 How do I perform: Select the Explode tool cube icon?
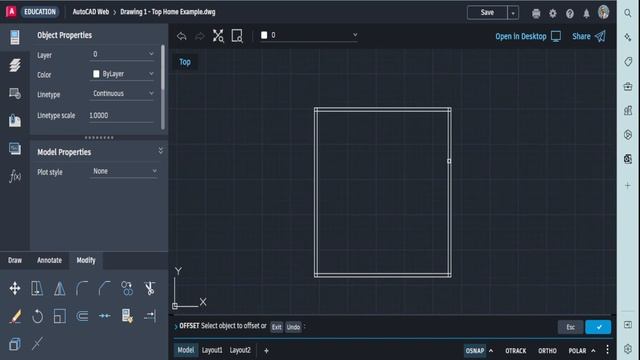click(x=15, y=344)
